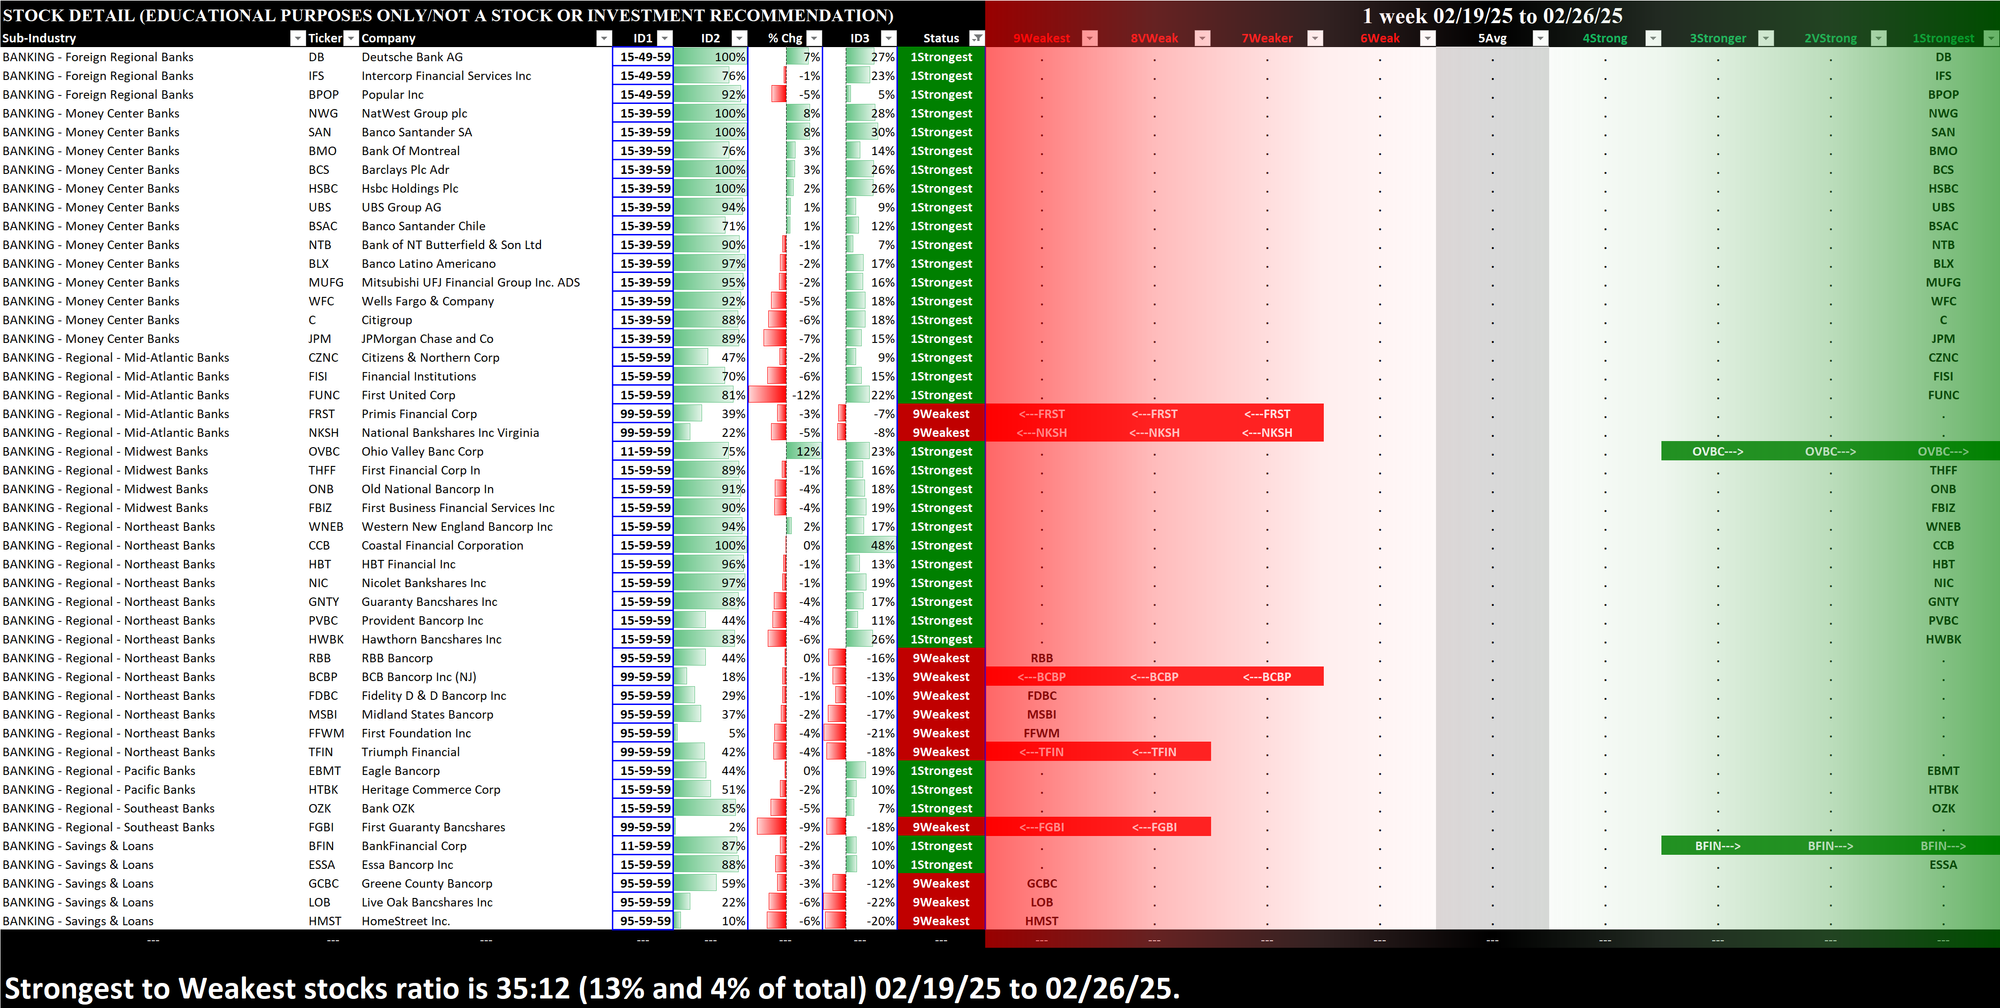
Task: Open the 6Weak column filter dropdown
Action: point(1428,38)
